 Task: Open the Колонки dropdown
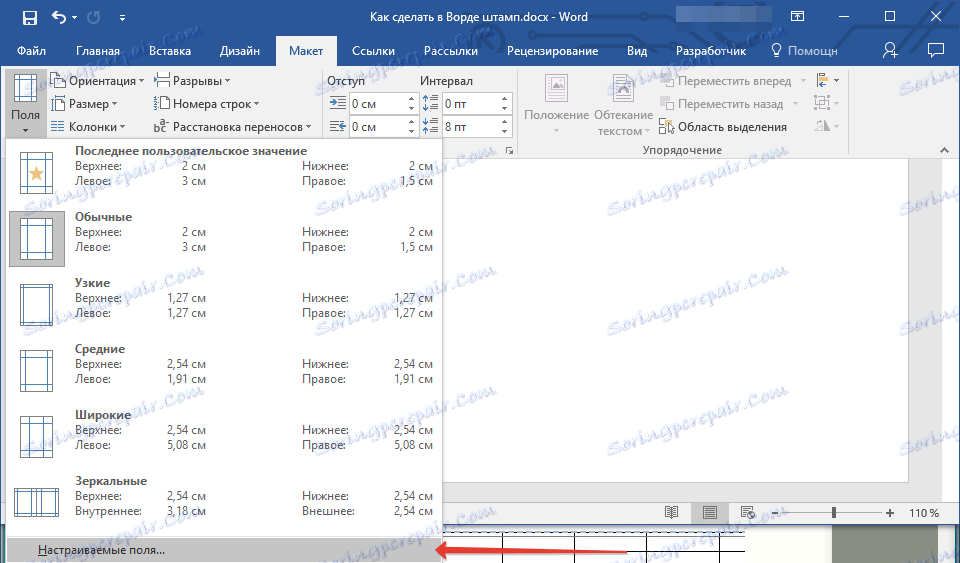pos(88,127)
